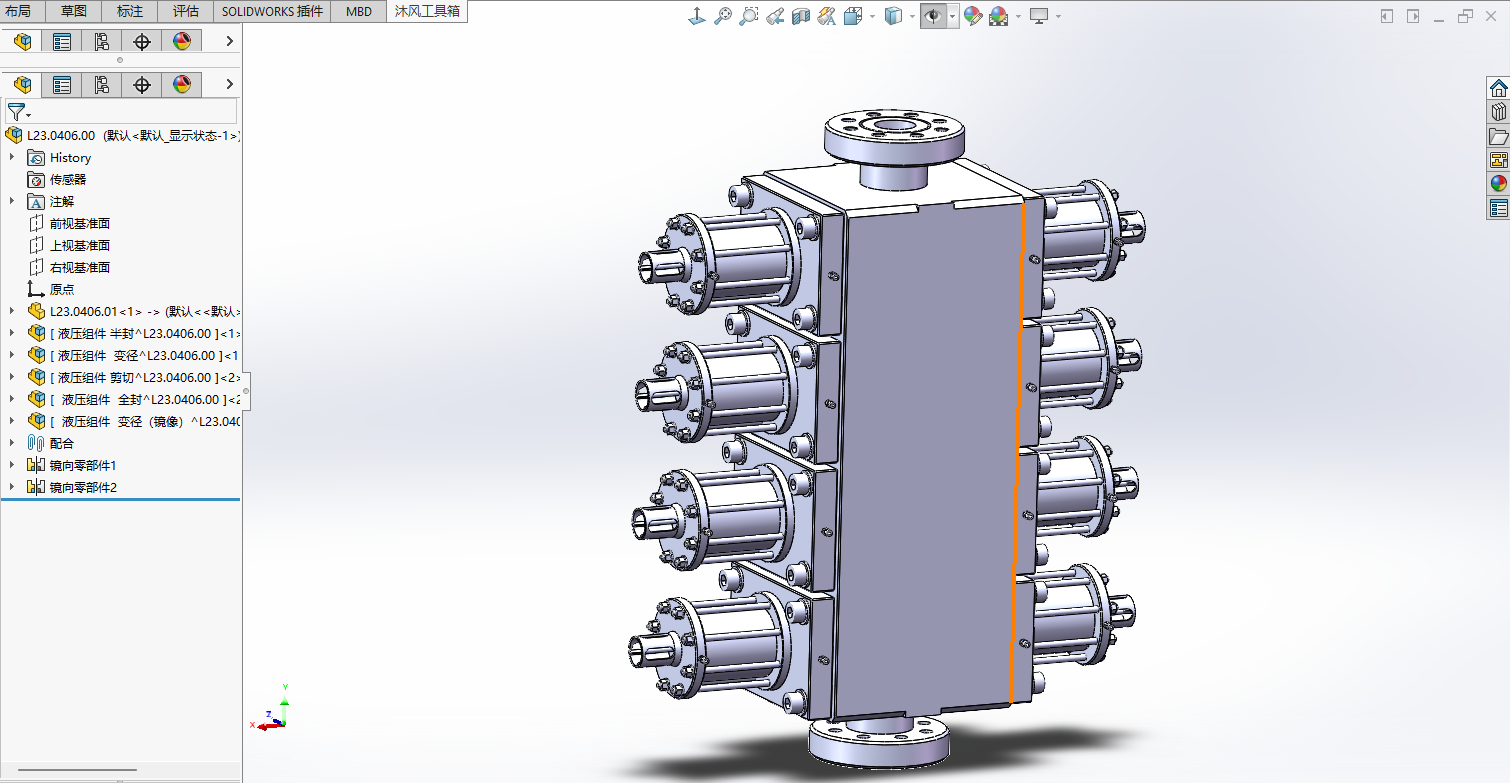Open the Design Library task pane icon
Screen dimensions: 1510x783
pos(1498,112)
